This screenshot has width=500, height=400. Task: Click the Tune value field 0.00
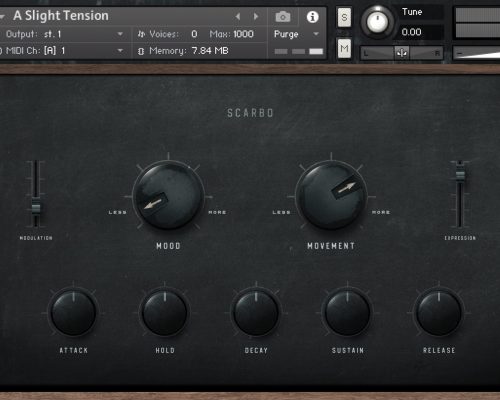(x=422, y=32)
